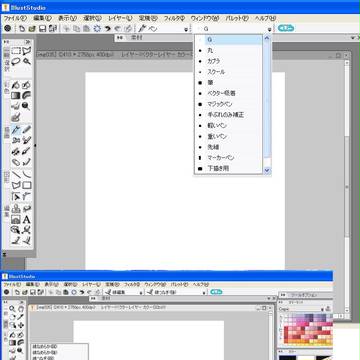This screenshot has height=360, width=360.
Task: Click the save all icon in upper toolbar
Action: tap(53, 29)
